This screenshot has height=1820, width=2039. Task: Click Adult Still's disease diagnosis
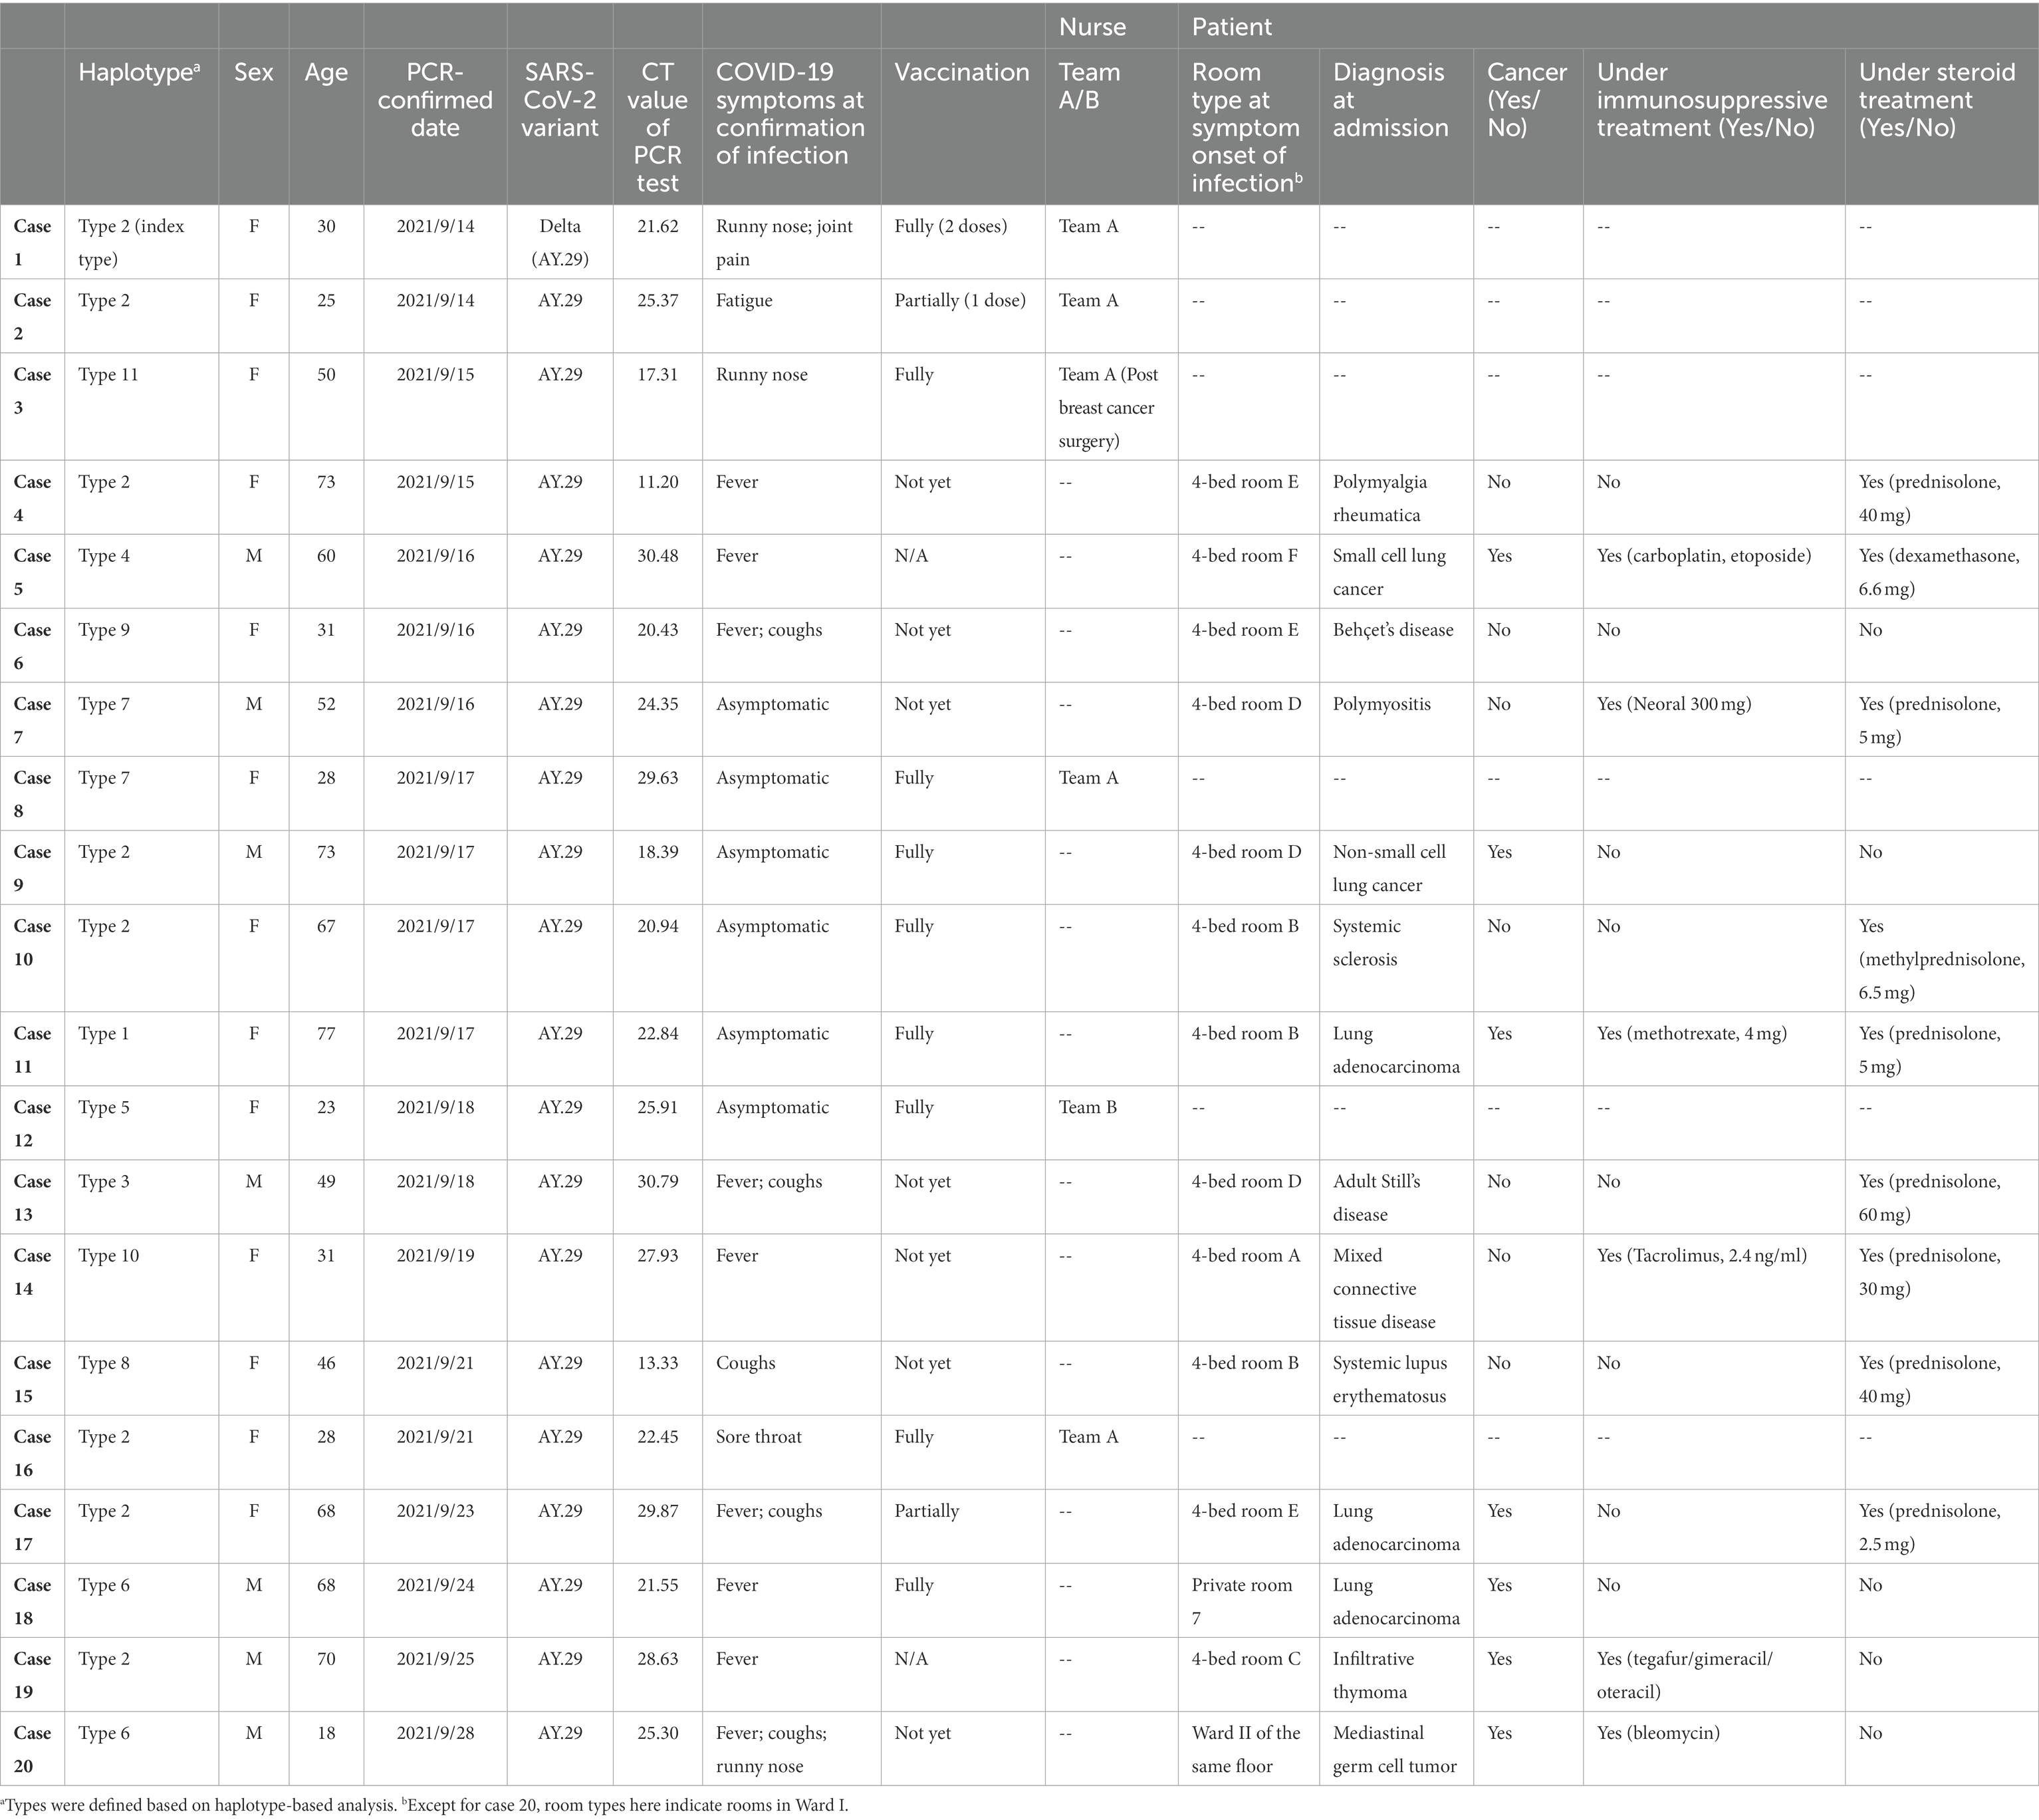[x=1376, y=1198]
